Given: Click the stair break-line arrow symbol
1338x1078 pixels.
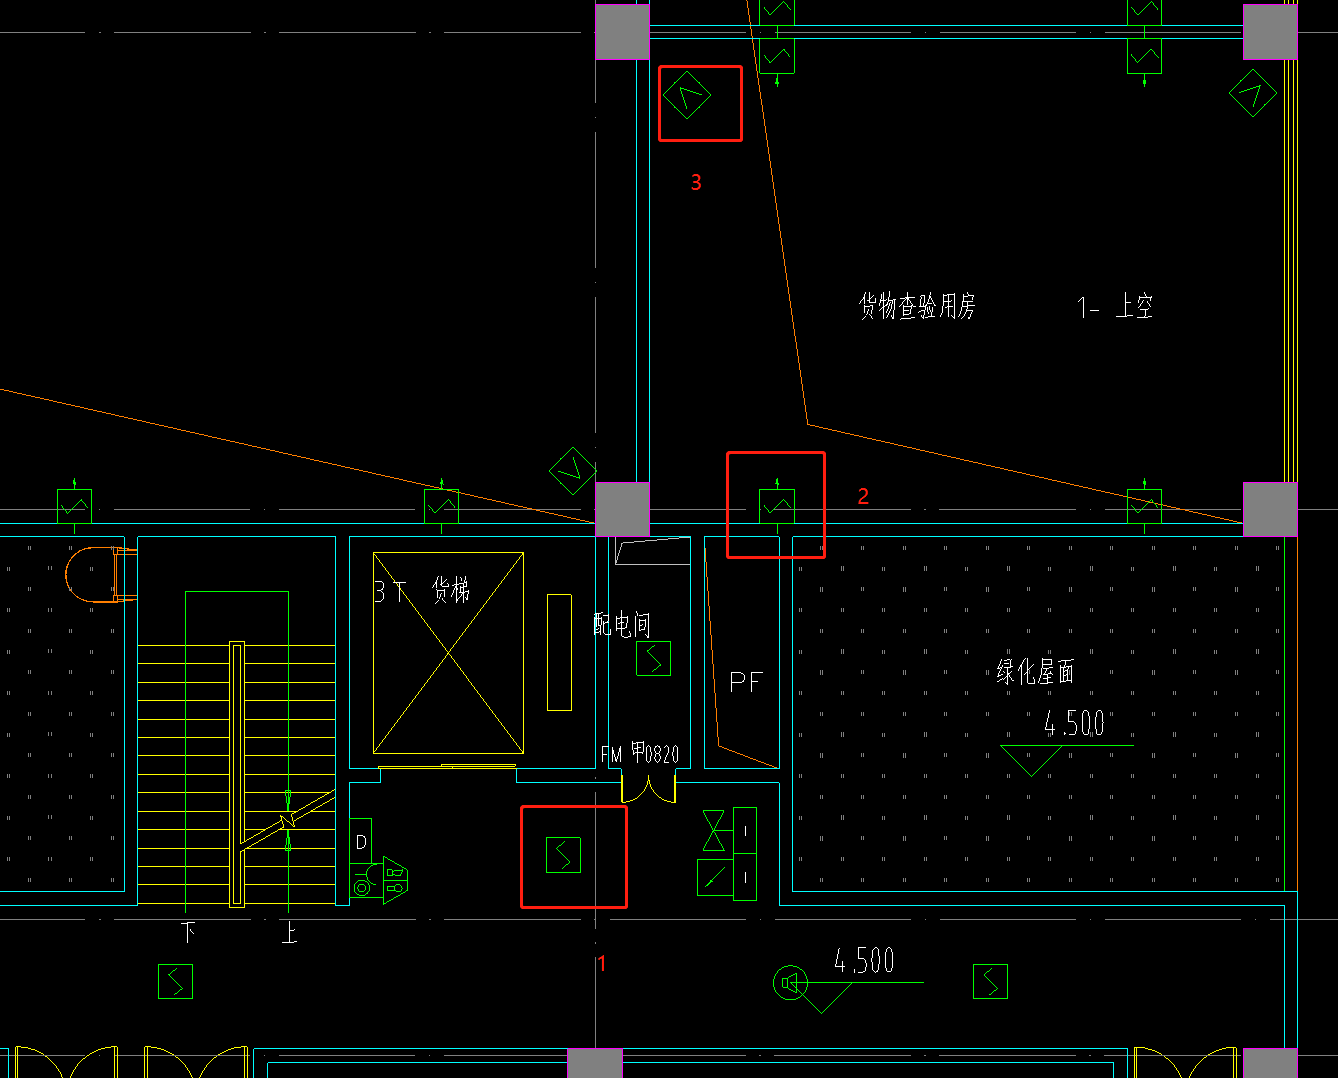Looking at the screenshot, I should pos(288,820).
